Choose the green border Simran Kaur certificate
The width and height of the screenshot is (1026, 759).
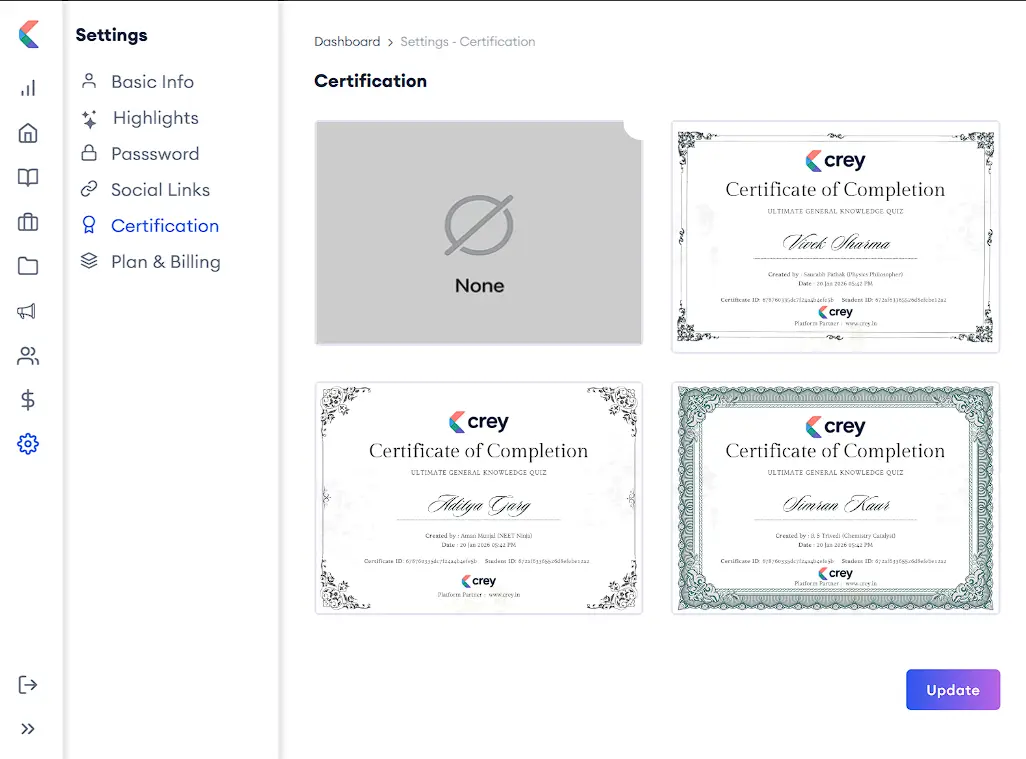pyautogui.click(x=835, y=498)
